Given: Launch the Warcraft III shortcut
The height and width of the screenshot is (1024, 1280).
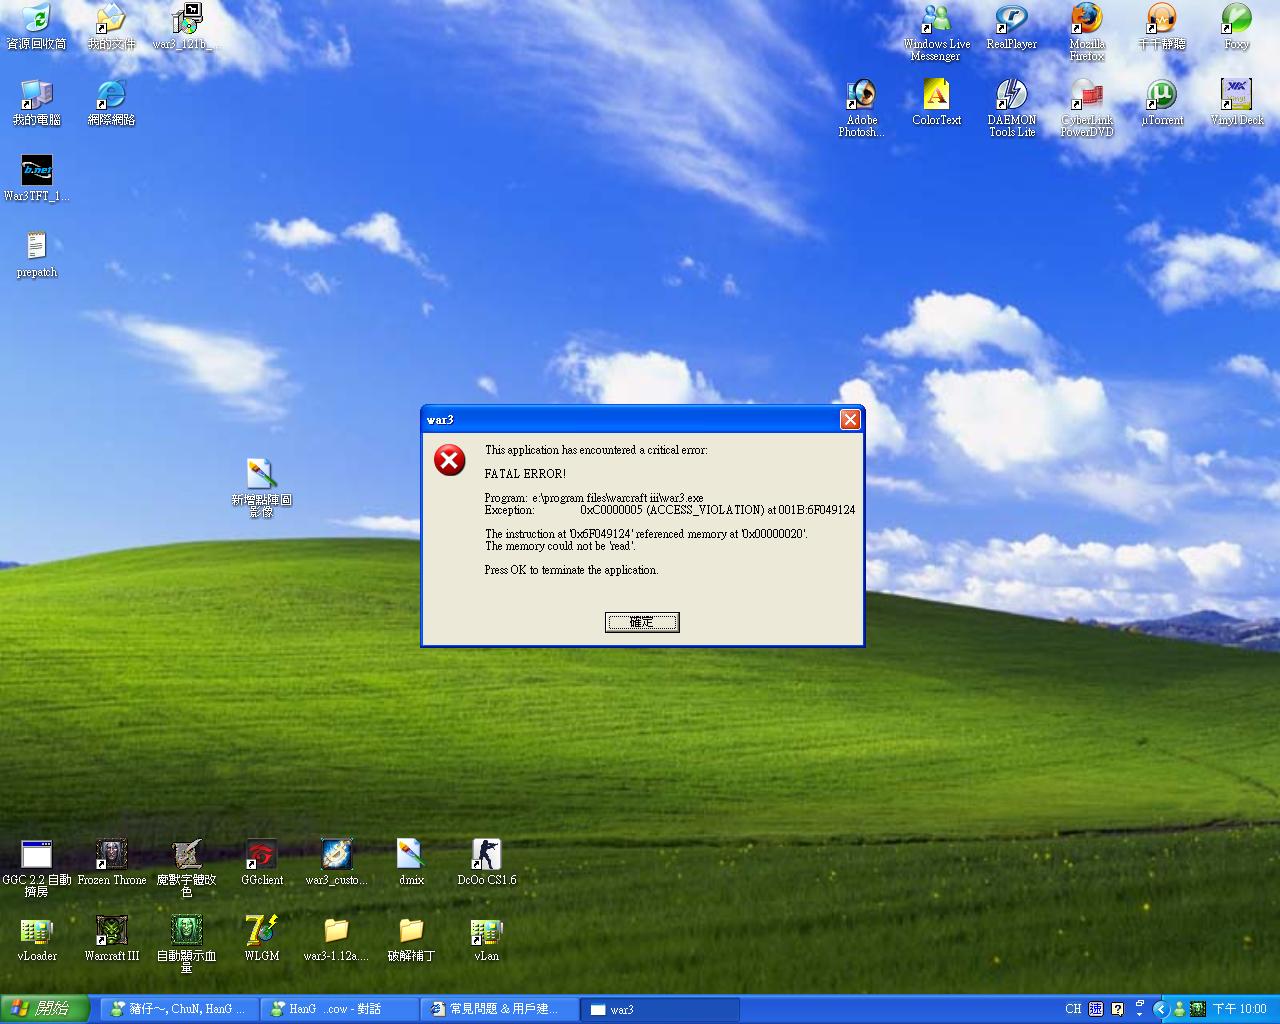Looking at the screenshot, I should (111, 938).
